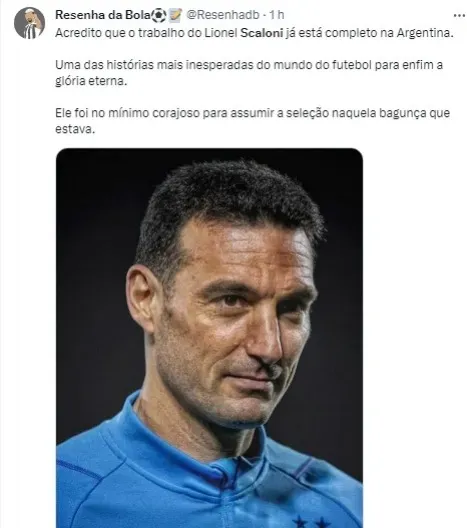Click the bold "Scaloni" keyword

tap(262, 33)
